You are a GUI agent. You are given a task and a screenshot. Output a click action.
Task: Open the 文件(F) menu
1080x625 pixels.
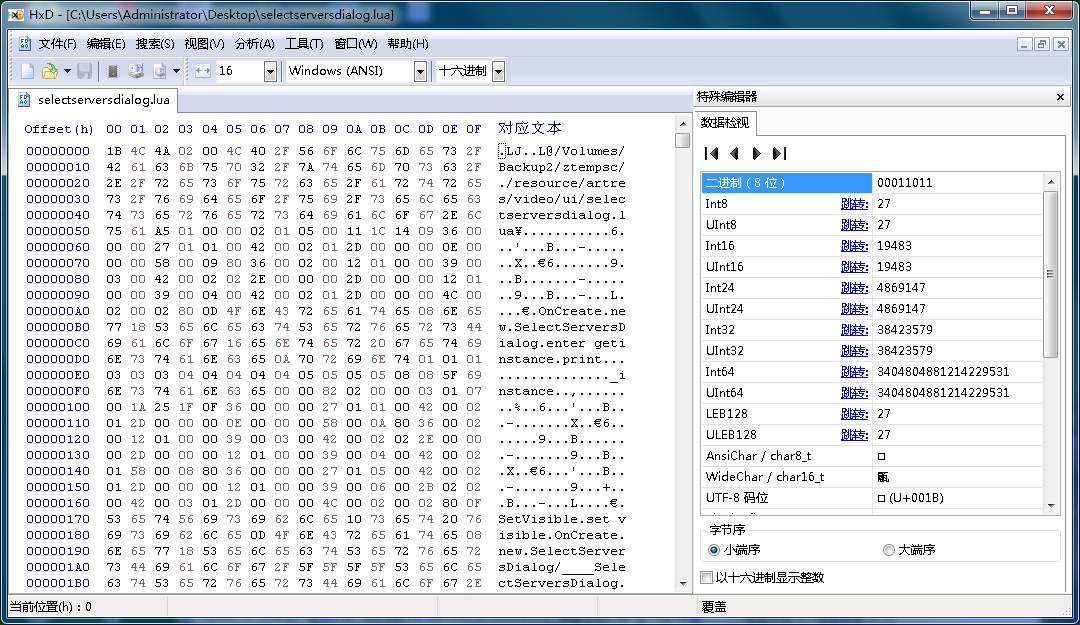click(x=57, y=44)
